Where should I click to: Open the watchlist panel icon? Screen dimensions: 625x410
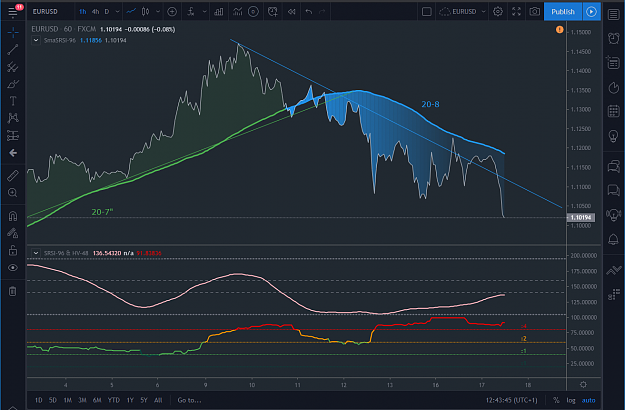tap(613, 14)
